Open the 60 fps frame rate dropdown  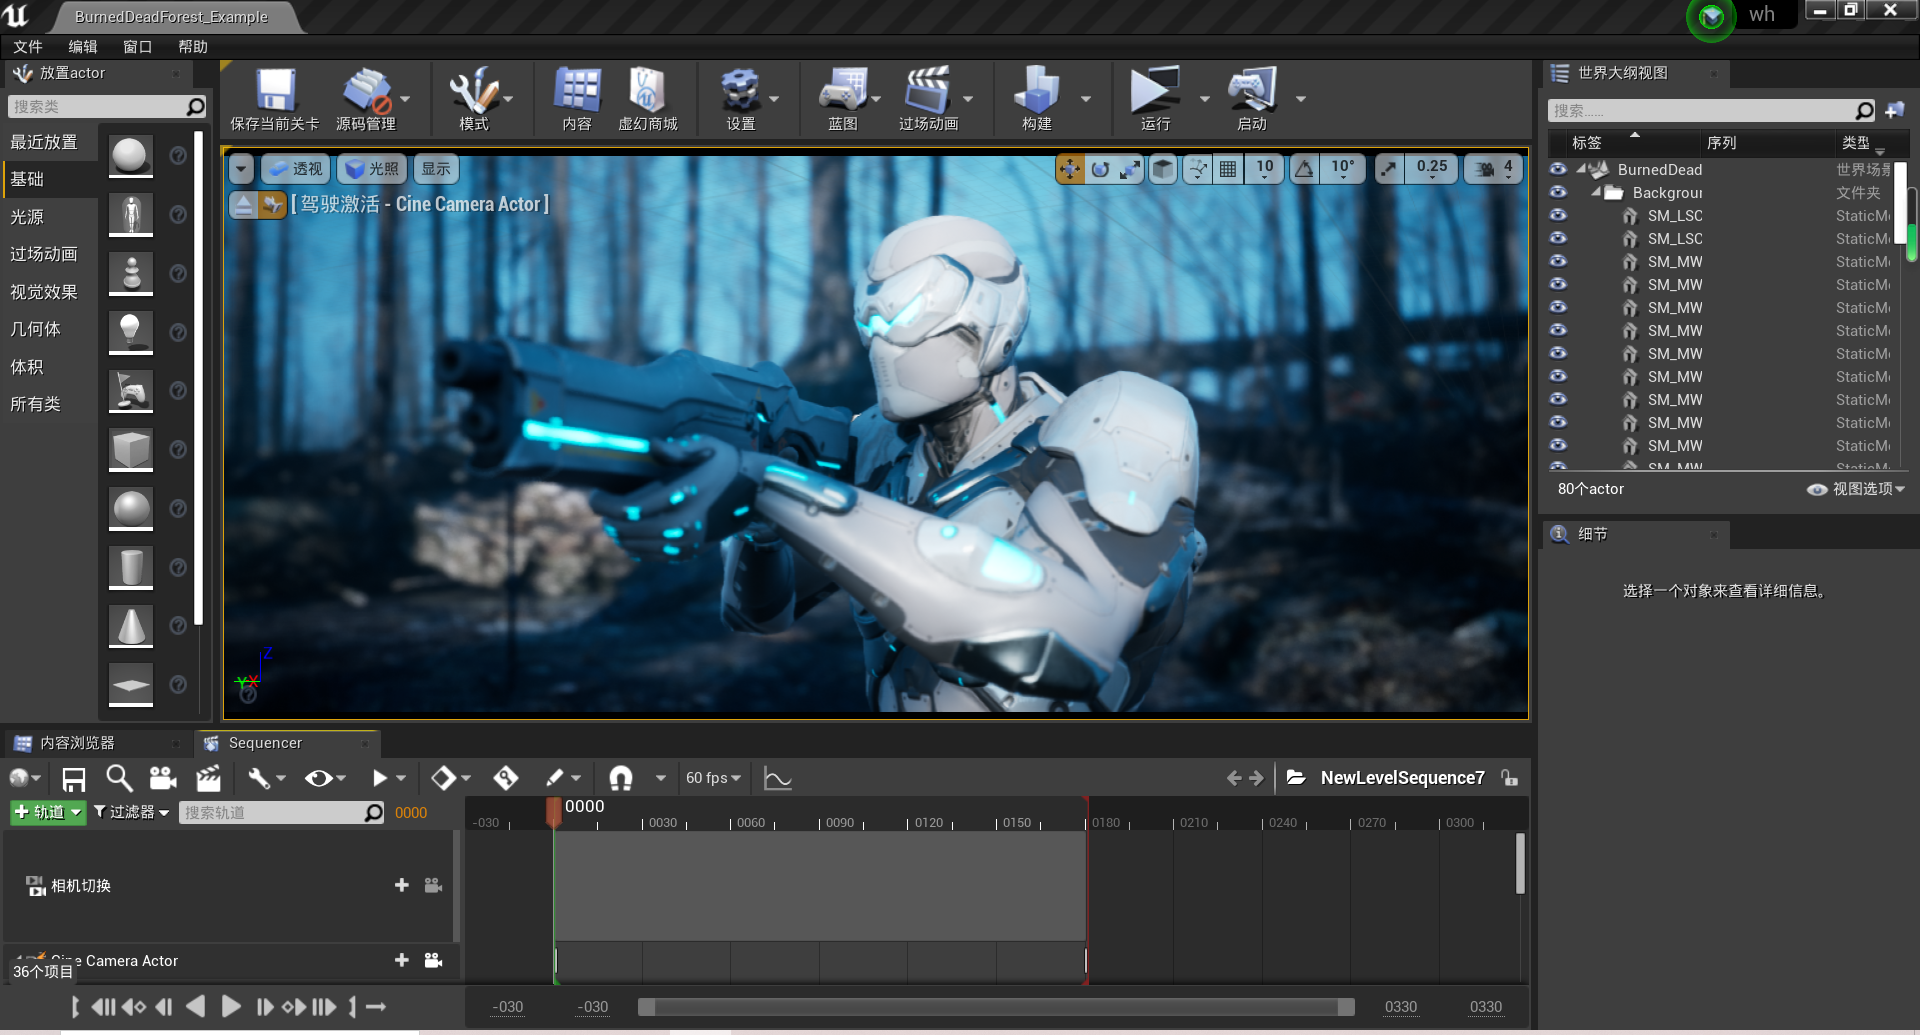coord(713,778)
